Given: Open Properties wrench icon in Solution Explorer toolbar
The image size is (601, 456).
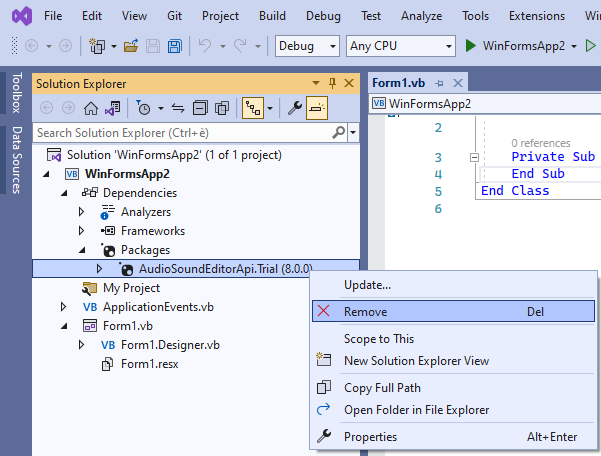Looking at the screenshot, I should click(x=295, y=108).
